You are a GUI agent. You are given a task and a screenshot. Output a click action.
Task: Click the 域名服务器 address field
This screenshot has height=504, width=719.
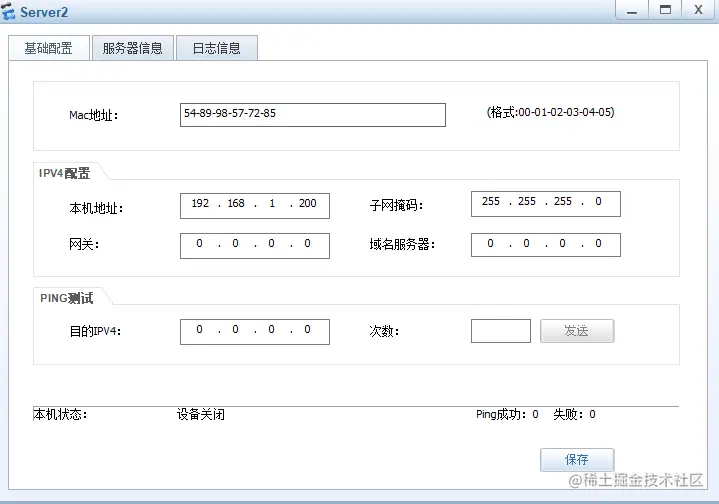546,245
